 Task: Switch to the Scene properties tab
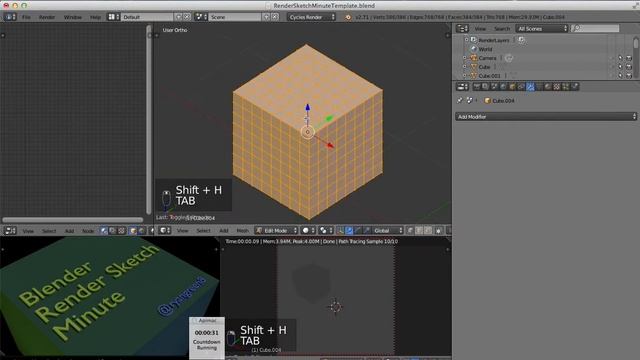coord(494,87)
